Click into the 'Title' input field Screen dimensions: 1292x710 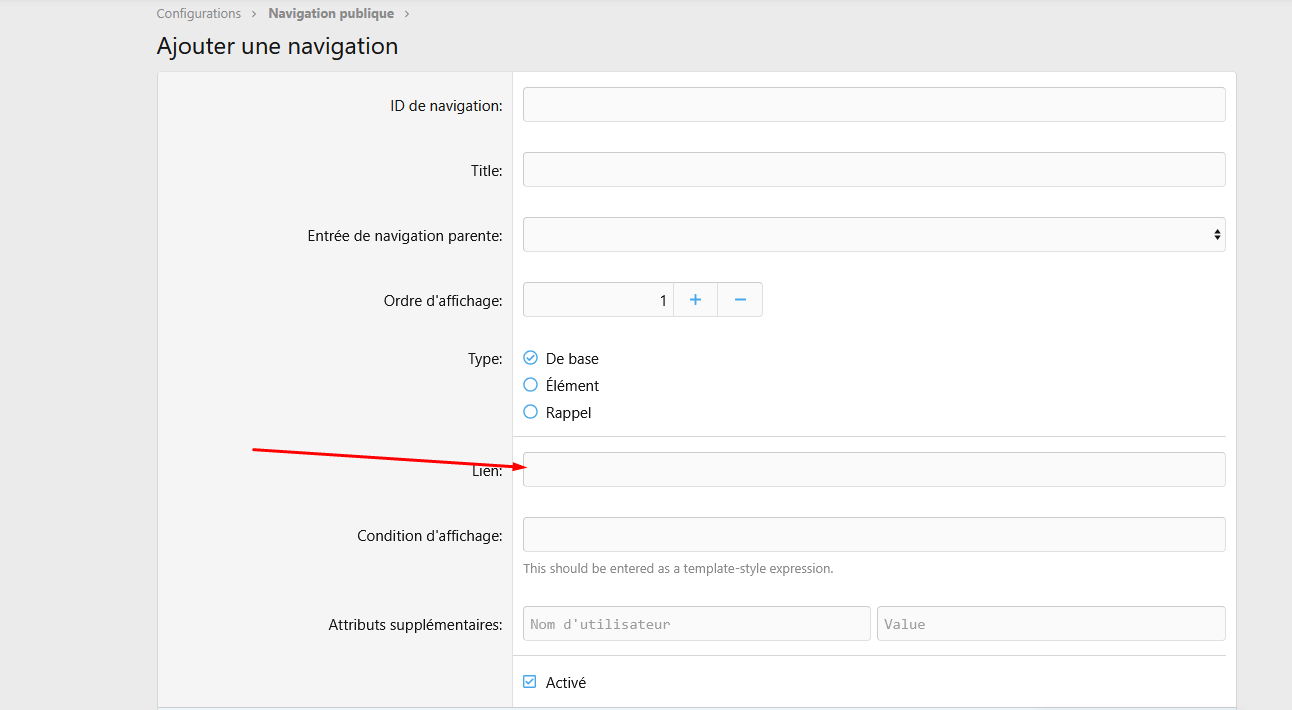point(873,170)
